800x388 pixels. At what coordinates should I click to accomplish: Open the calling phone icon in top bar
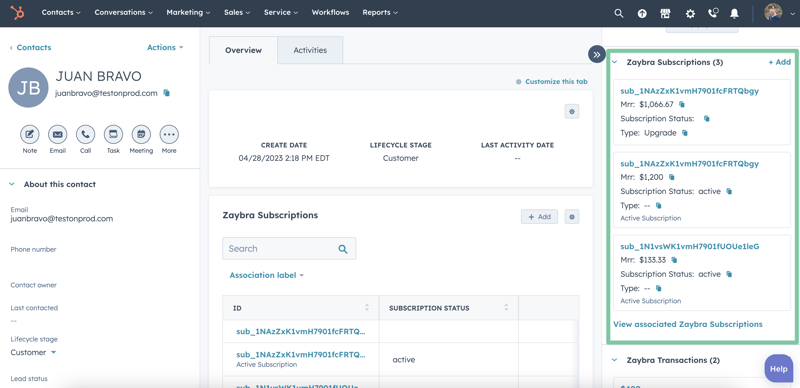[x=713, y=13]
